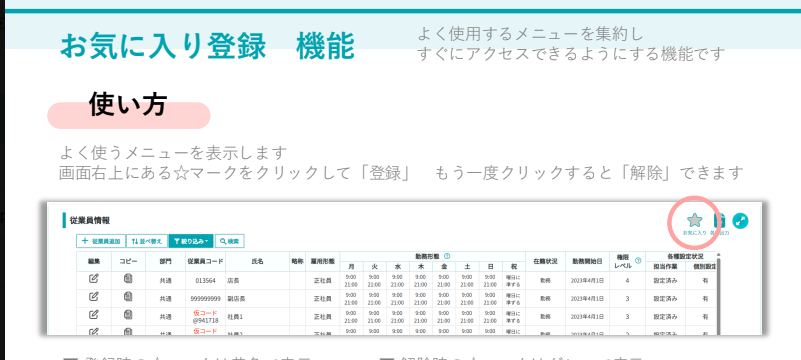The height and width of the screenshot is (360, 801).
Task: Click employee code 013564 cell
Action: 205,280
